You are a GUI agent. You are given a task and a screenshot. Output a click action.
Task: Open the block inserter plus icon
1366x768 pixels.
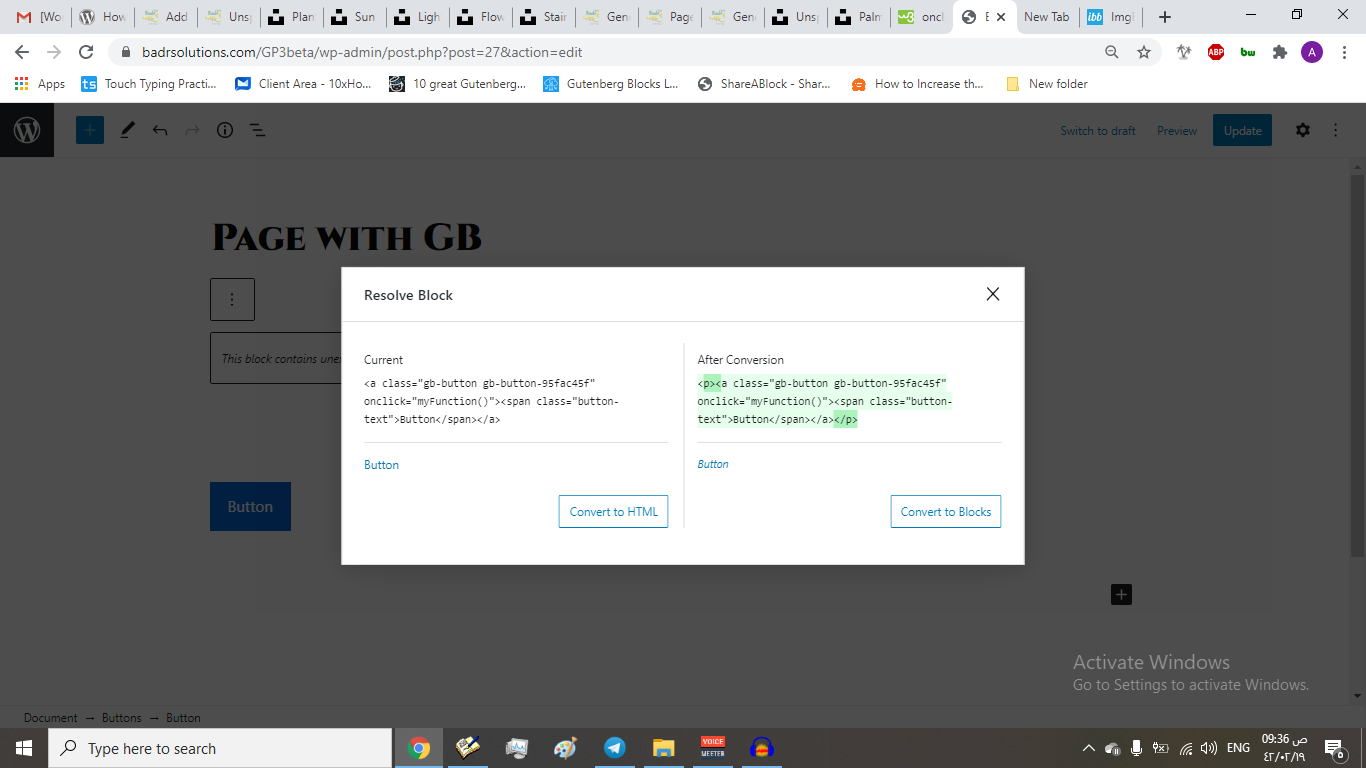click(90, 130)
